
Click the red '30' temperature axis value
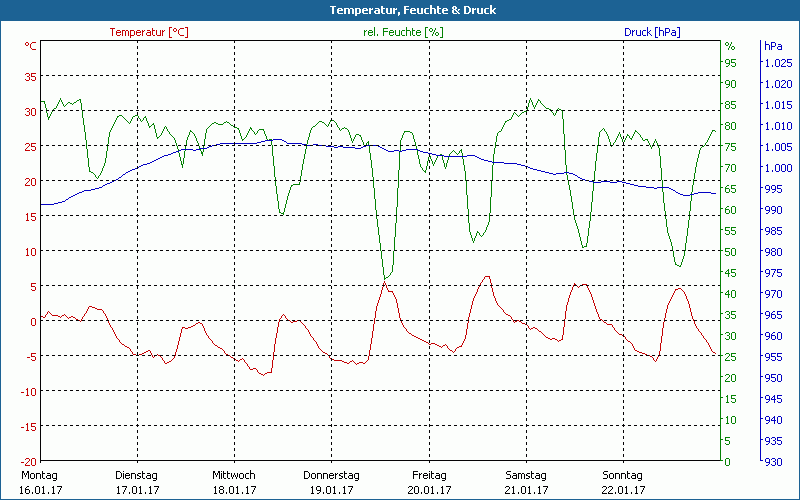pos(30,112)
